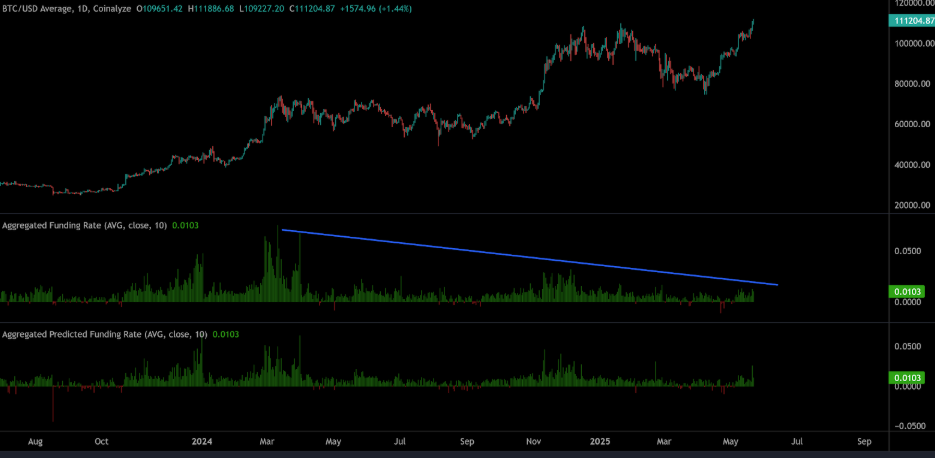Viewport: 935px width, 458px height.
Task: Select the Aggregated Funding Rate indicator label
Action: pos(84,225)
